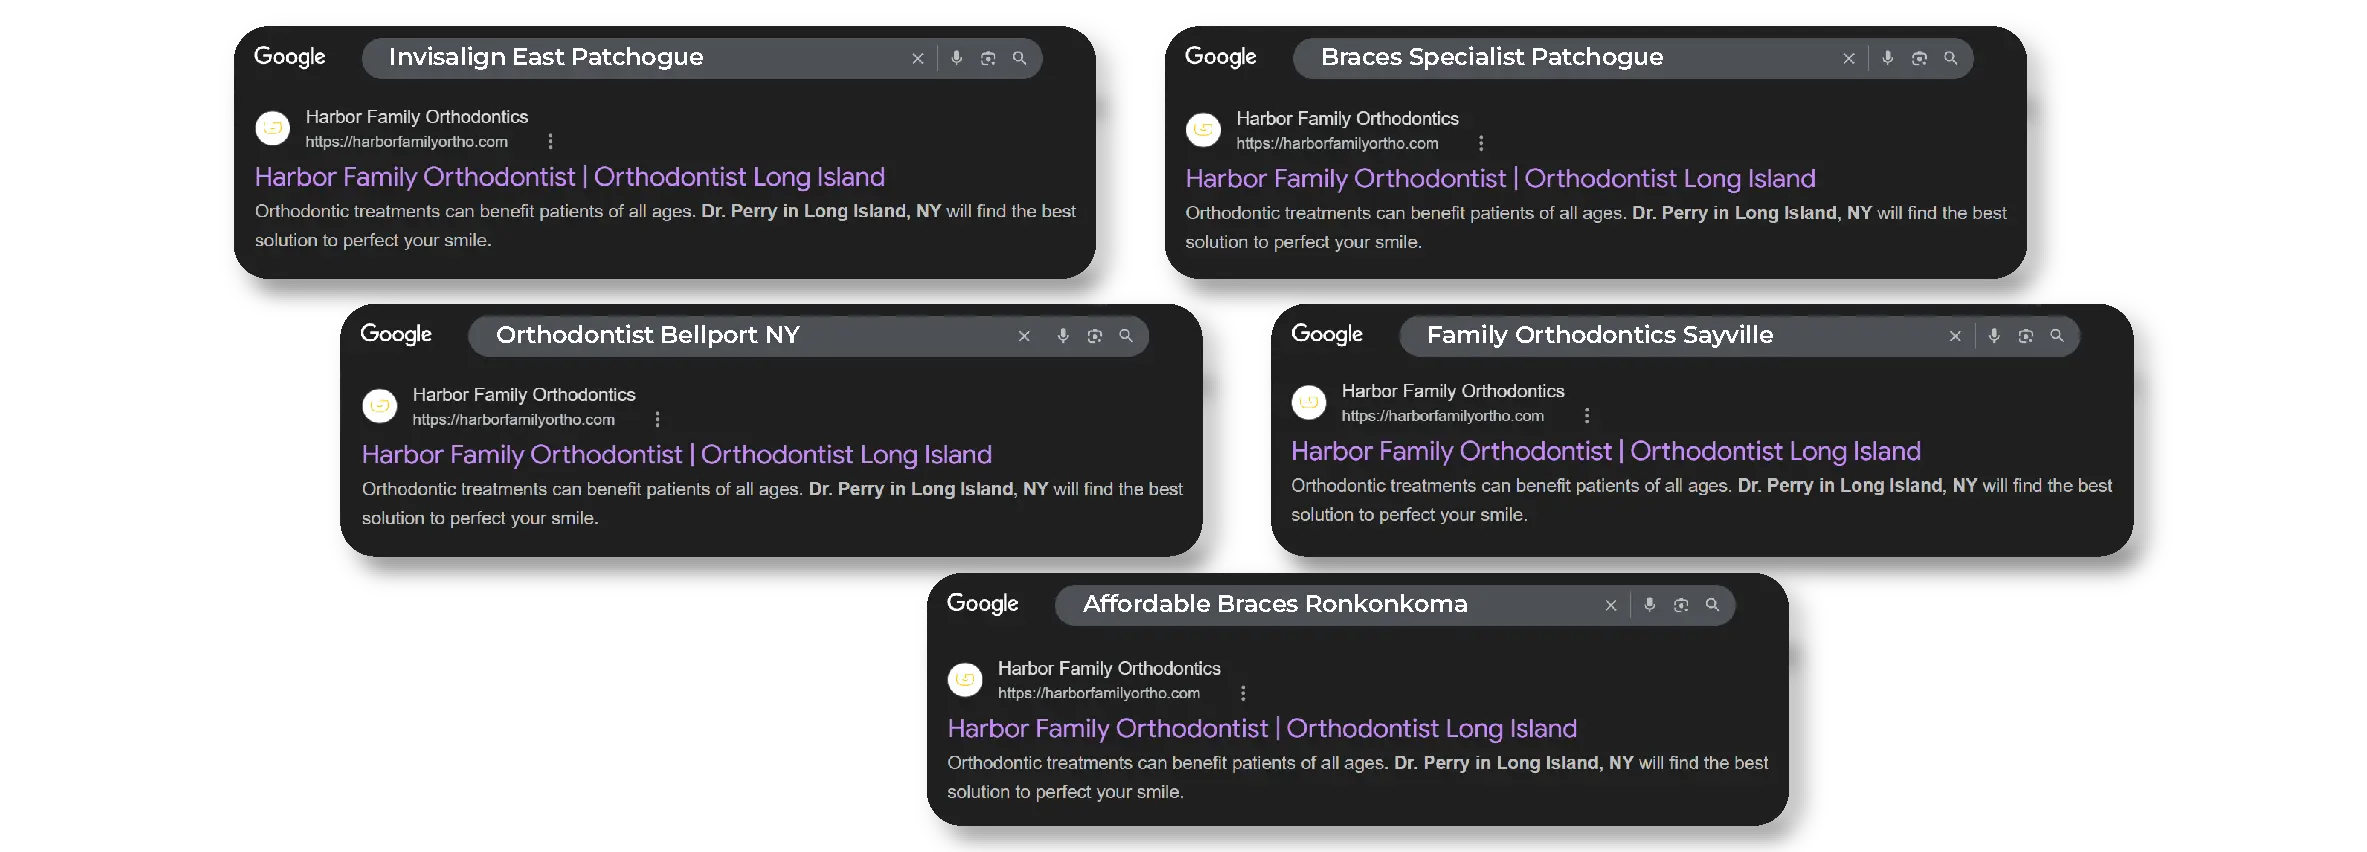The image size is (2367, 852).
Task: Clear the Braces Specialist Patchogue search with its X button
Action: 1848,58
